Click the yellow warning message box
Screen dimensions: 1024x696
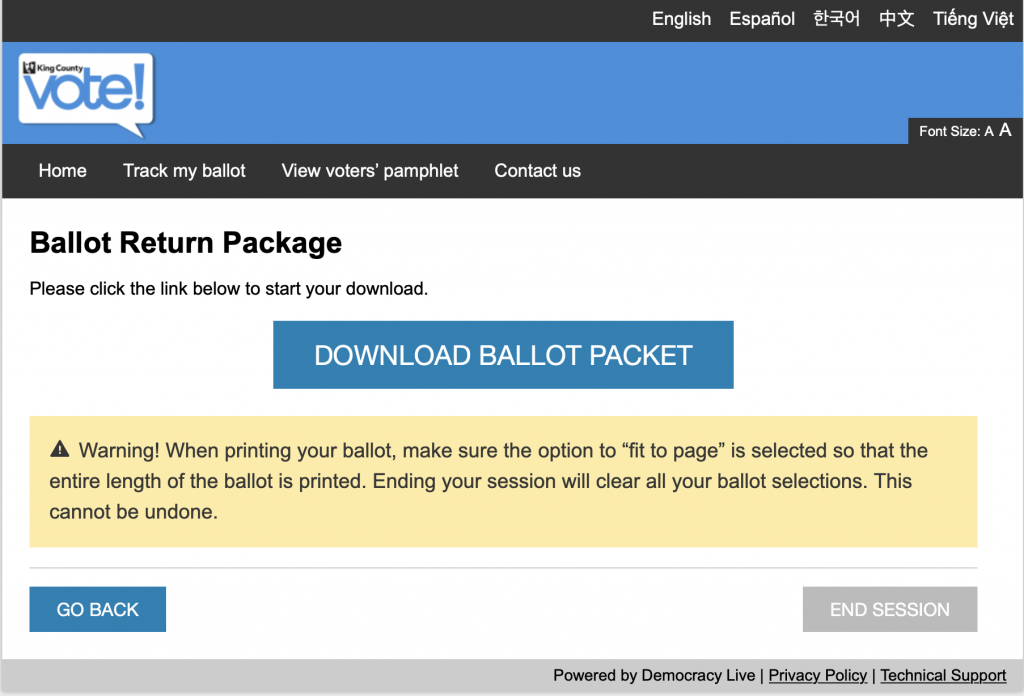(x=503, y=482)
